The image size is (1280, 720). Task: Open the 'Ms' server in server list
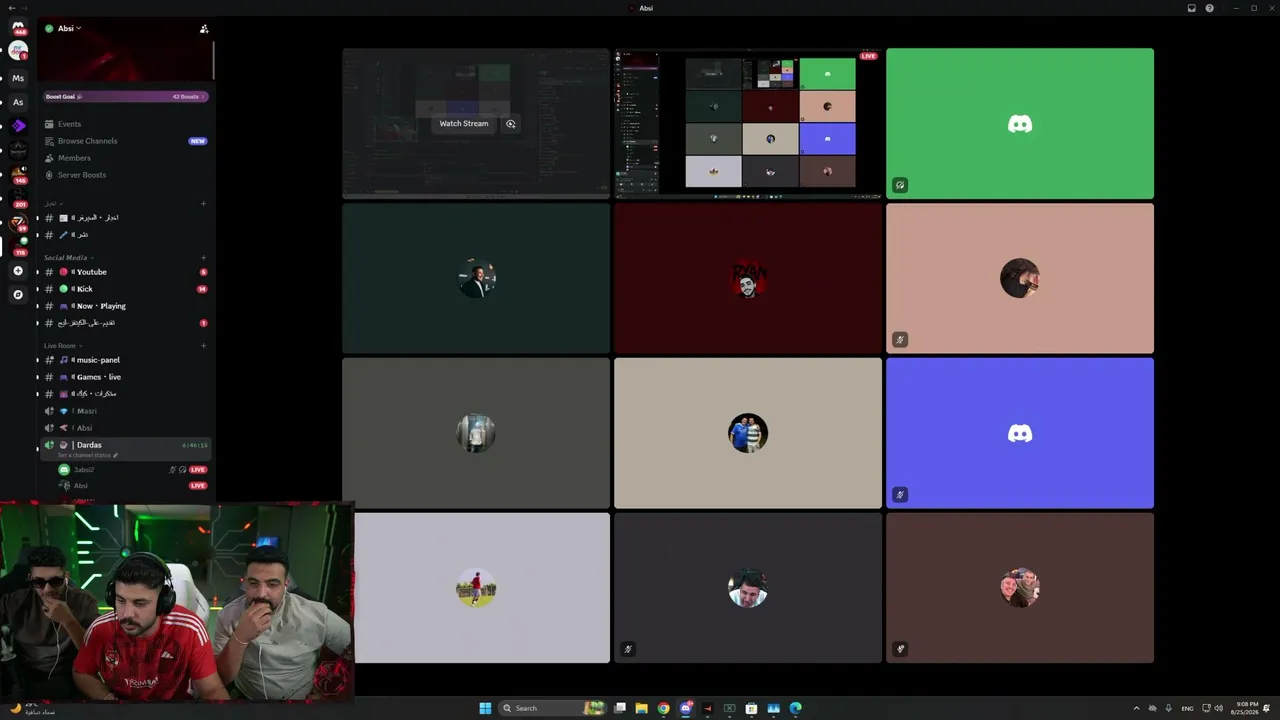18,78
